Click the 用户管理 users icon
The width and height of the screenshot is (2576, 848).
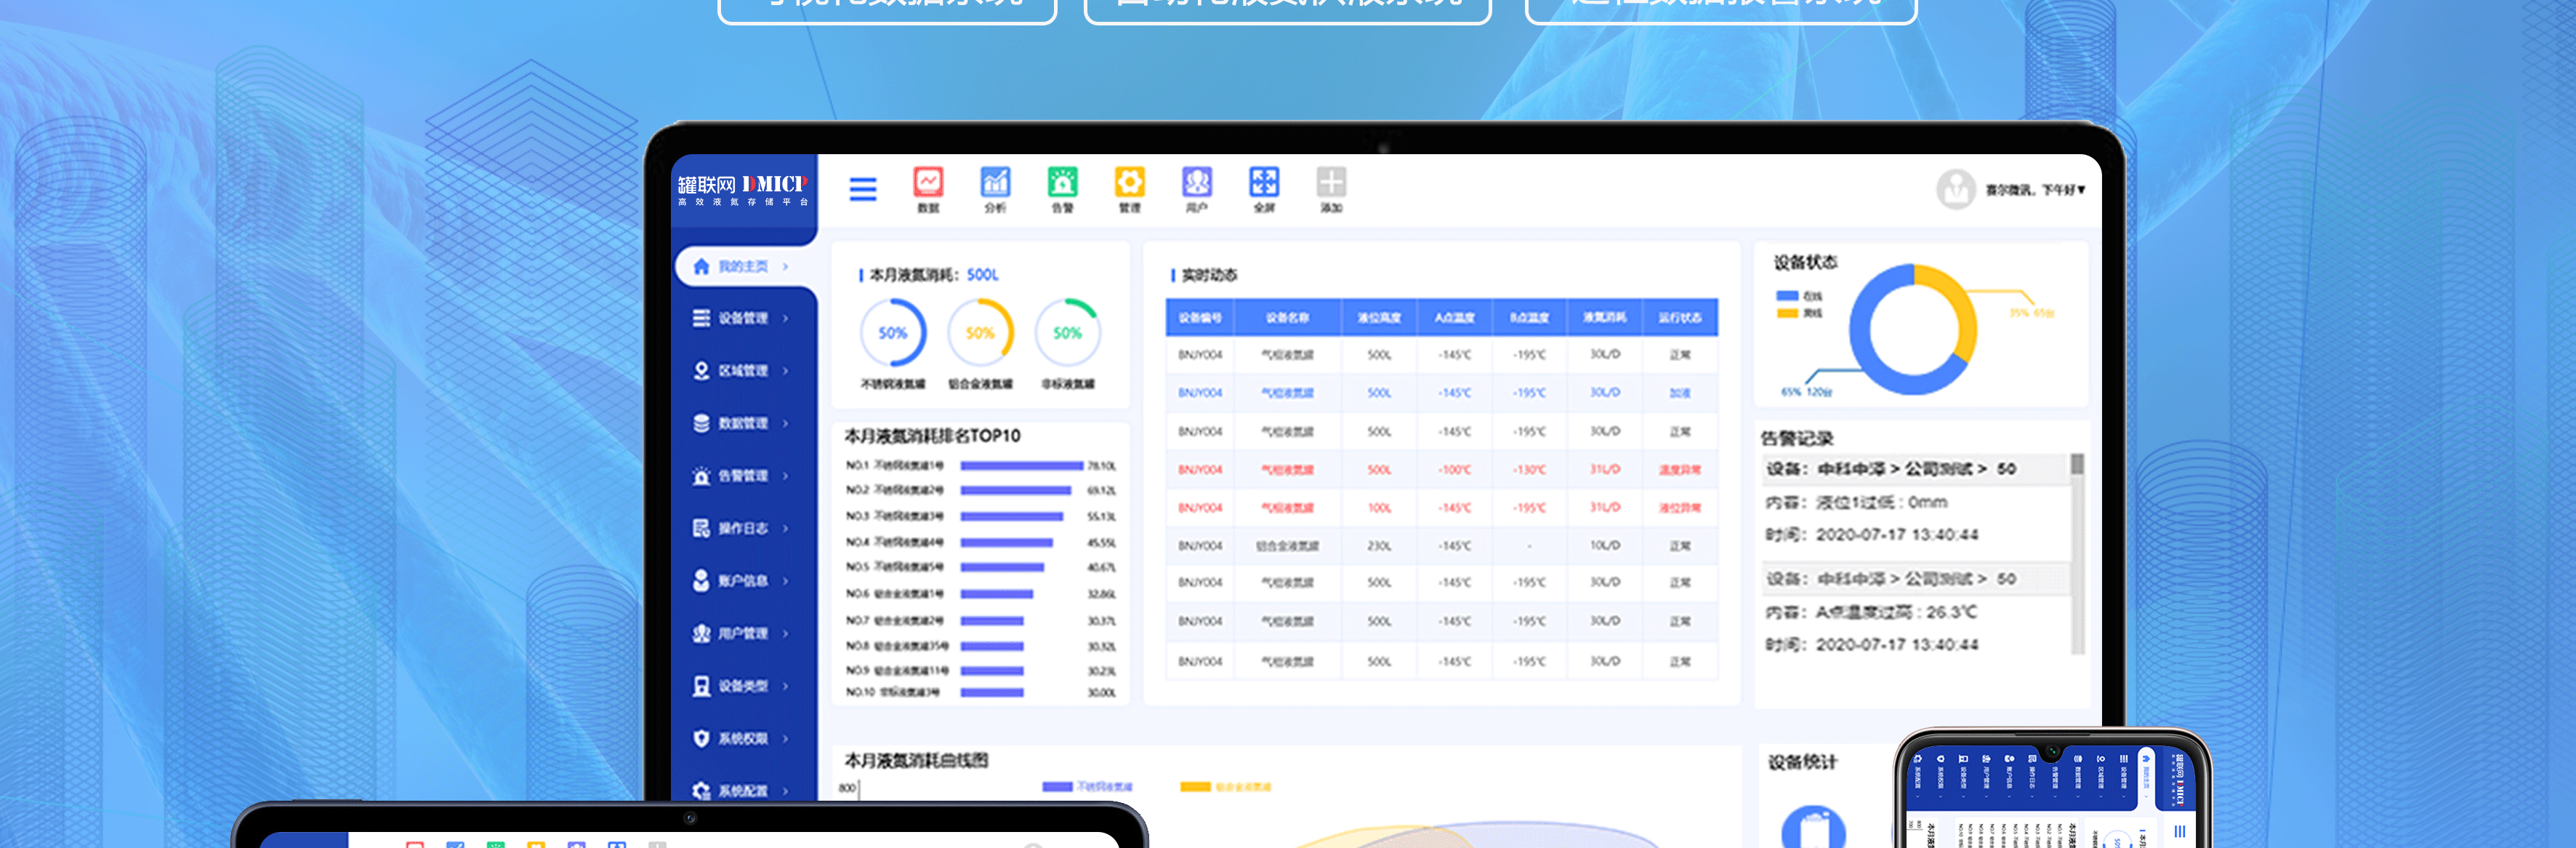click(701, 633)
